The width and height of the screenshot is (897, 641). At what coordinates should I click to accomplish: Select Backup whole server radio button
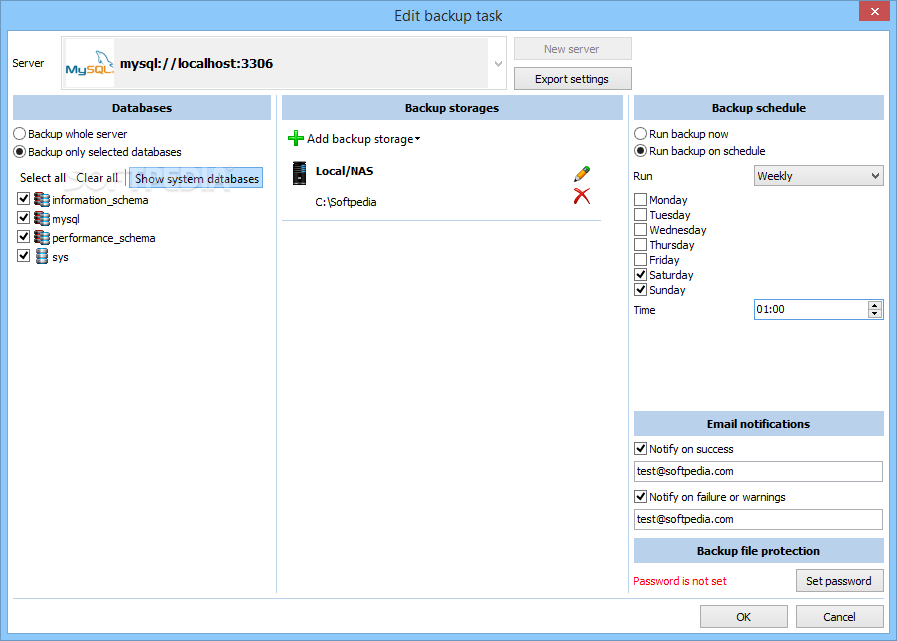tap(19, 134)
